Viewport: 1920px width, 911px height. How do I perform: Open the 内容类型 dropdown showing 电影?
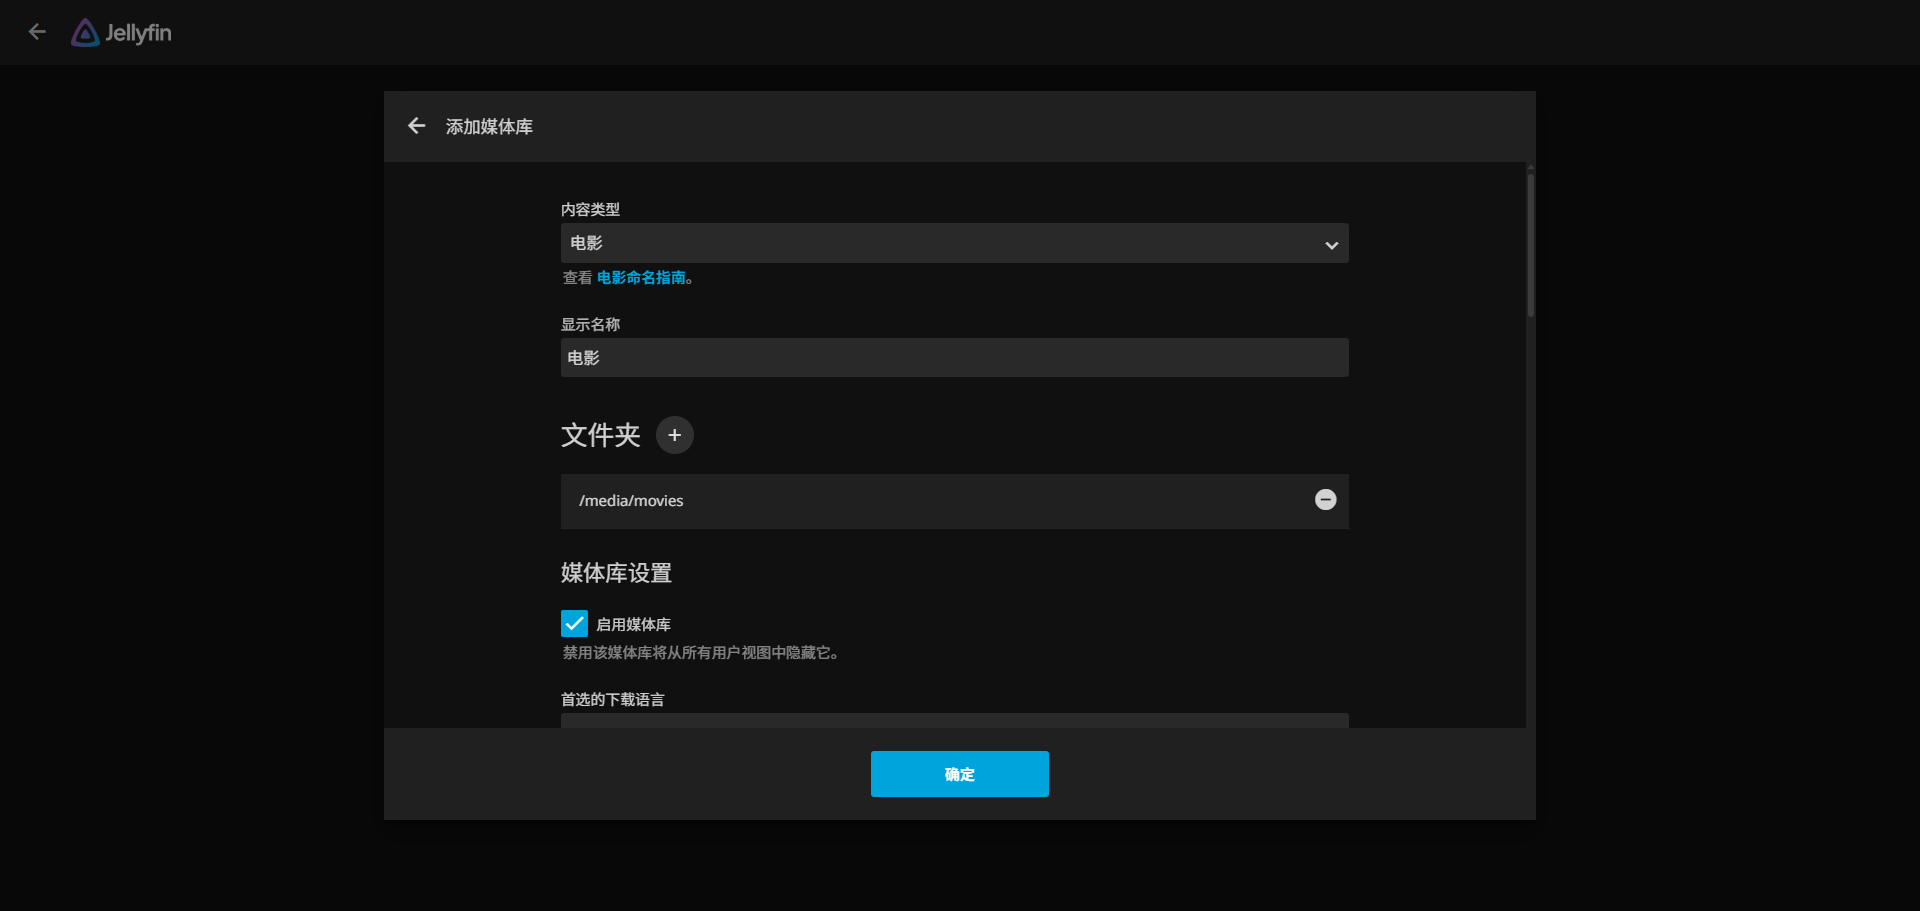tap(940, 243)
